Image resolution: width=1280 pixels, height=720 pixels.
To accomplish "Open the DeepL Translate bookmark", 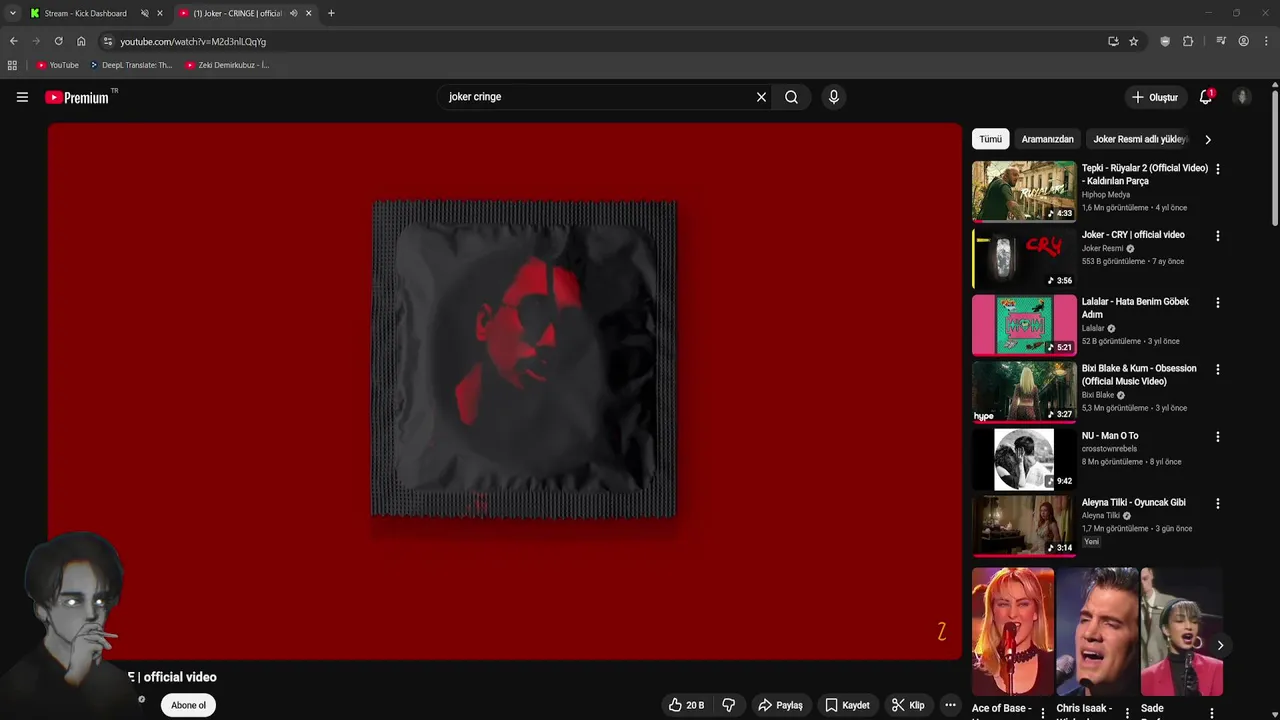I will 131,65.
